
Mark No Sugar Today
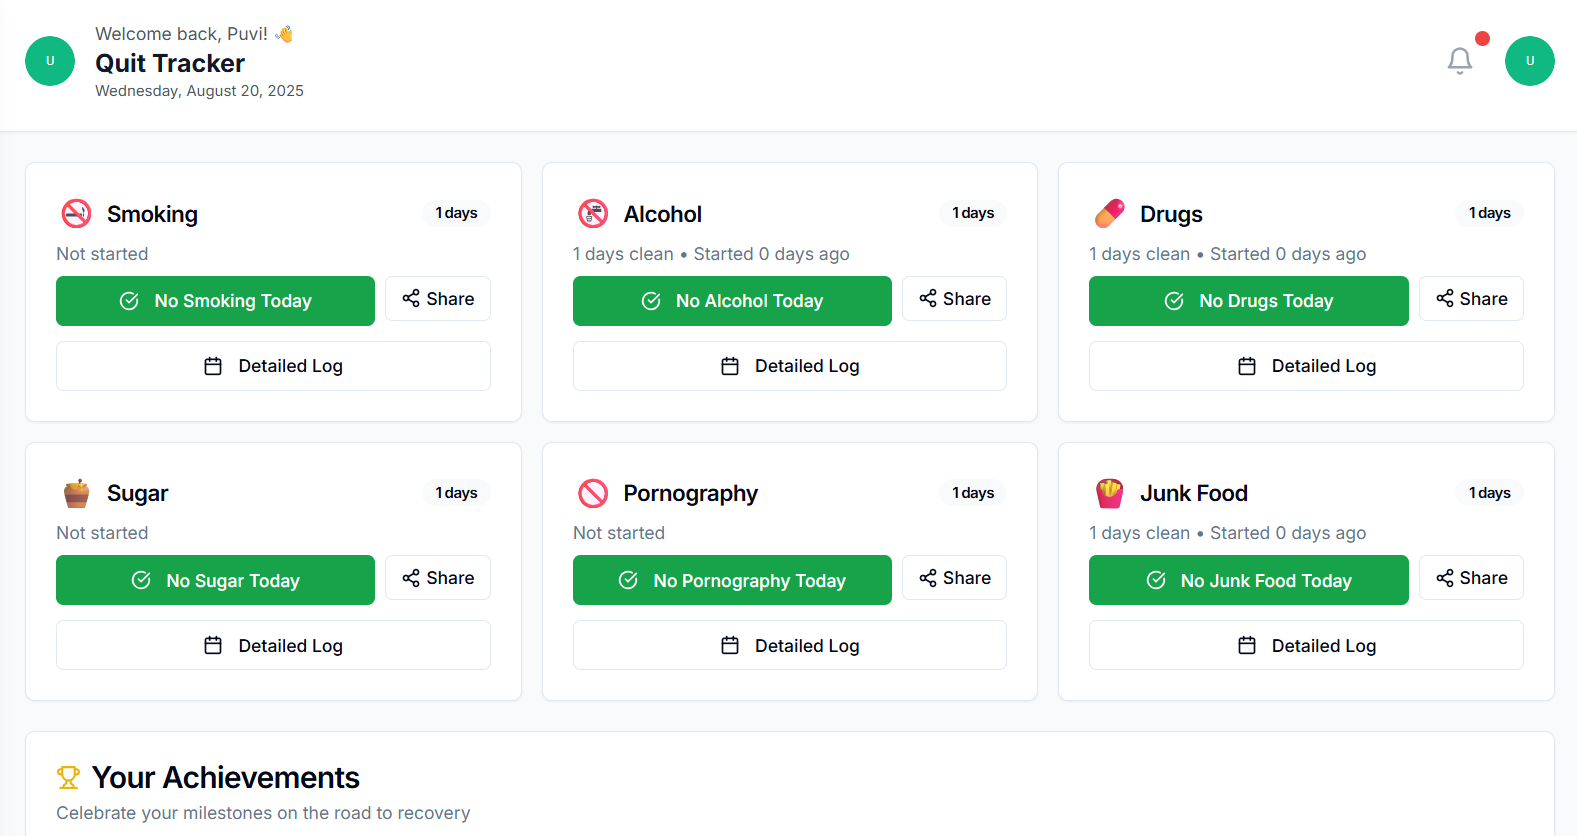tap(215, 580)
